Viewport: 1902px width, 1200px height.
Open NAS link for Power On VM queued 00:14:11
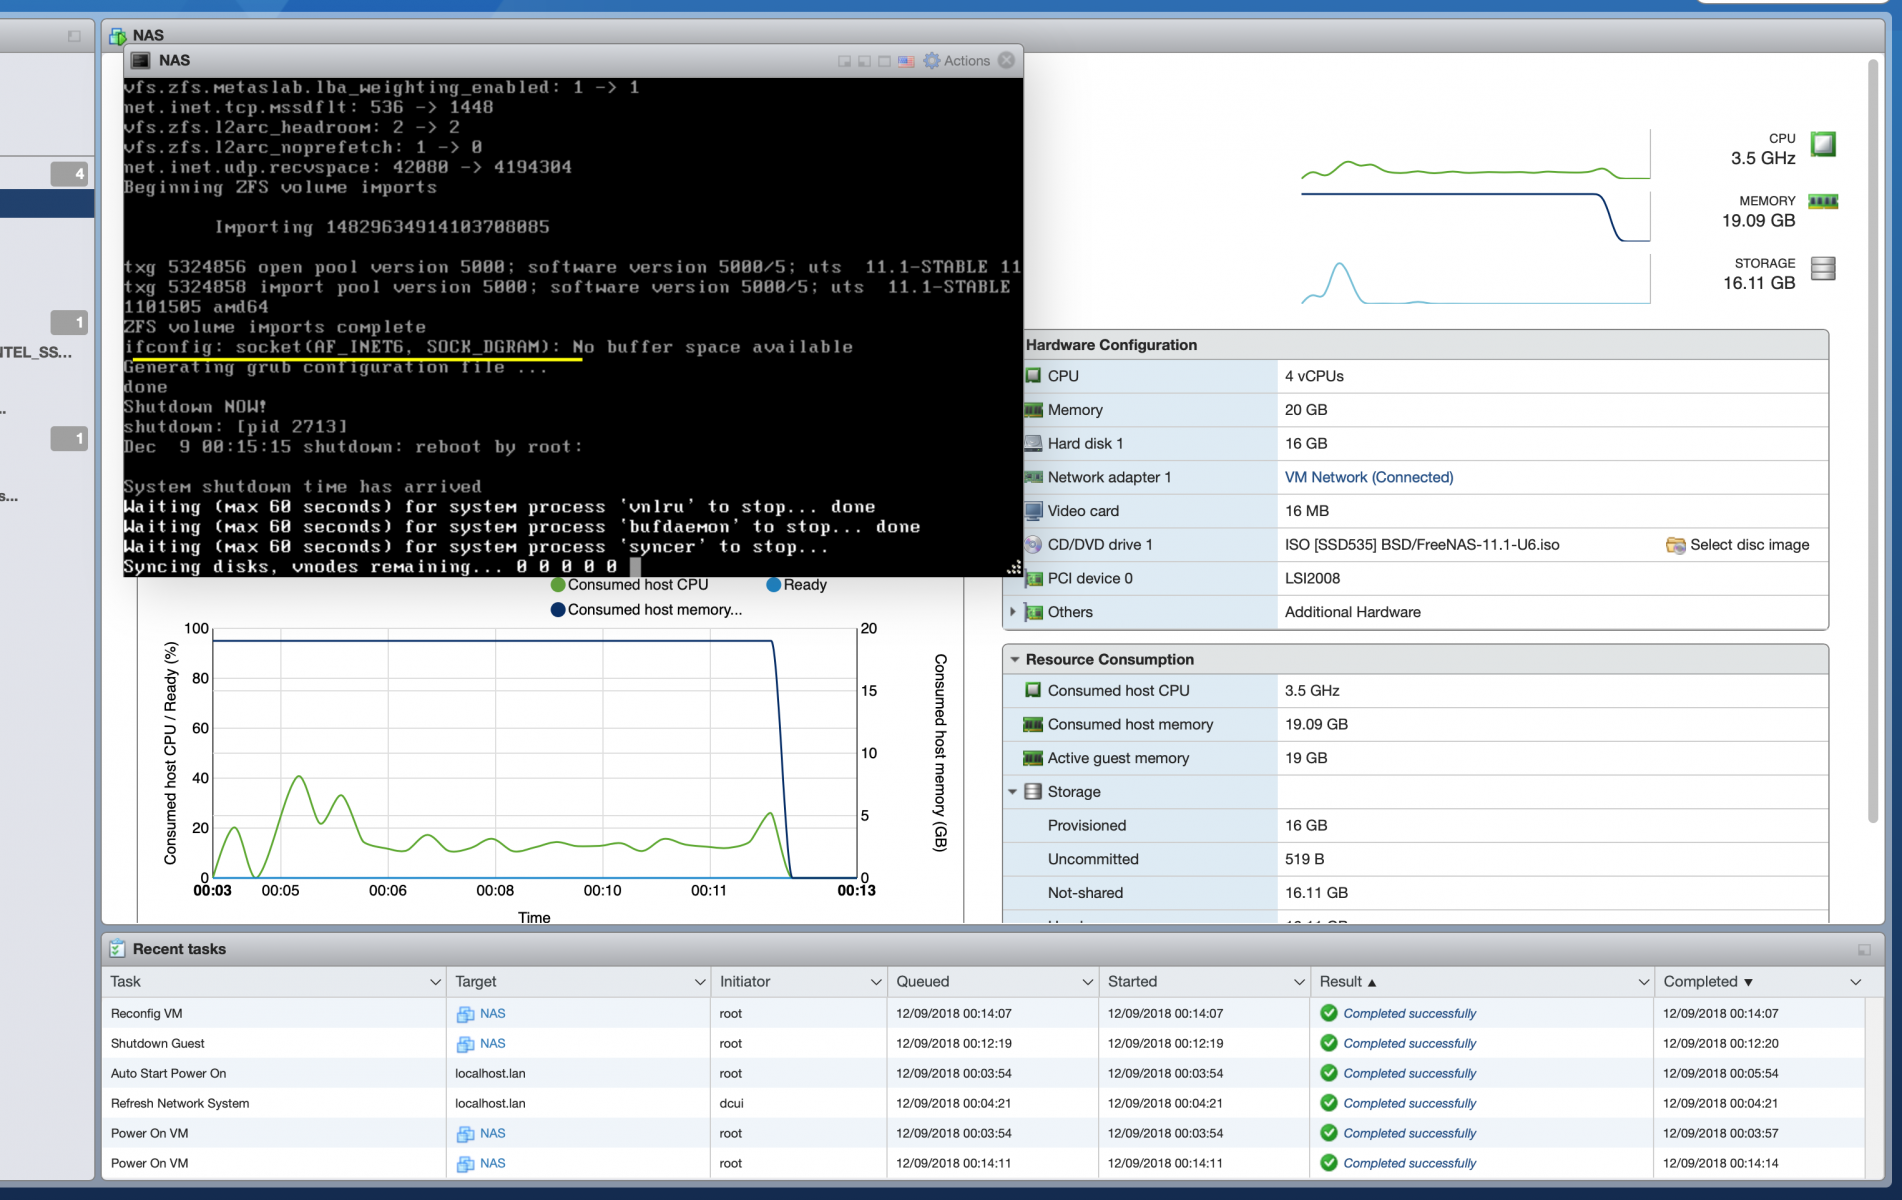click(x=492, y=1164)
